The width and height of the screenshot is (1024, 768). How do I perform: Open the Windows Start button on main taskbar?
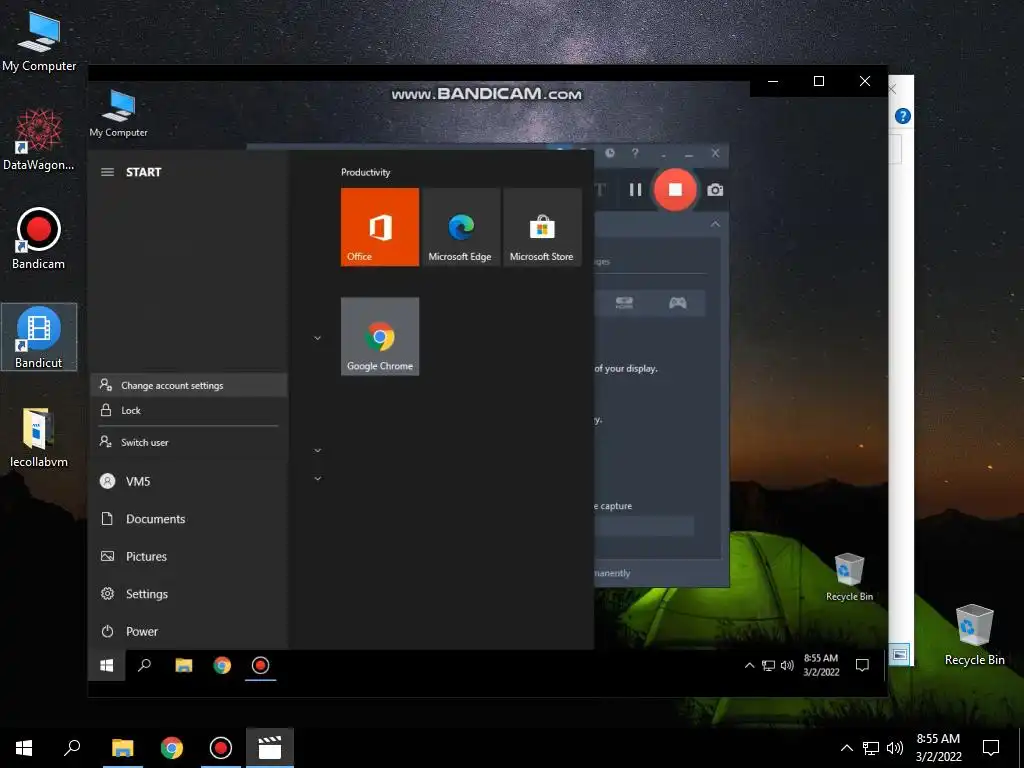pyautogui.click(x=24, y=748)
